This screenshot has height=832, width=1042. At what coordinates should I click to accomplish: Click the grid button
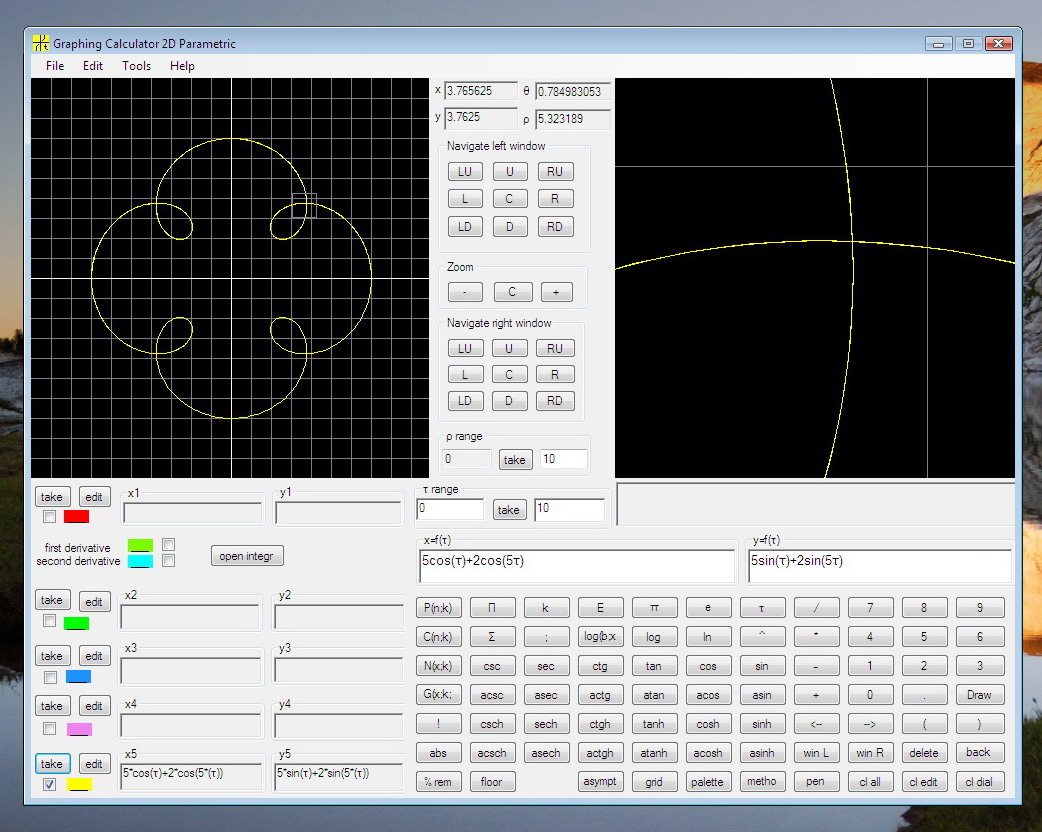tap(654, 781)
